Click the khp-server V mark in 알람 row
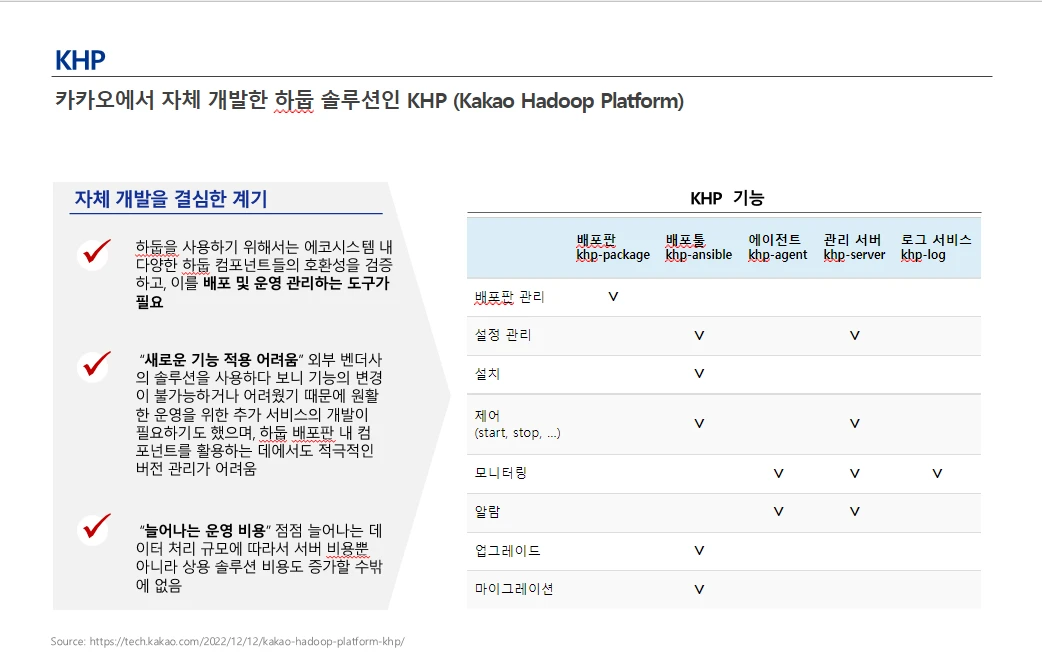This screenshot has height=661, width=1042. tap(855, 512)
